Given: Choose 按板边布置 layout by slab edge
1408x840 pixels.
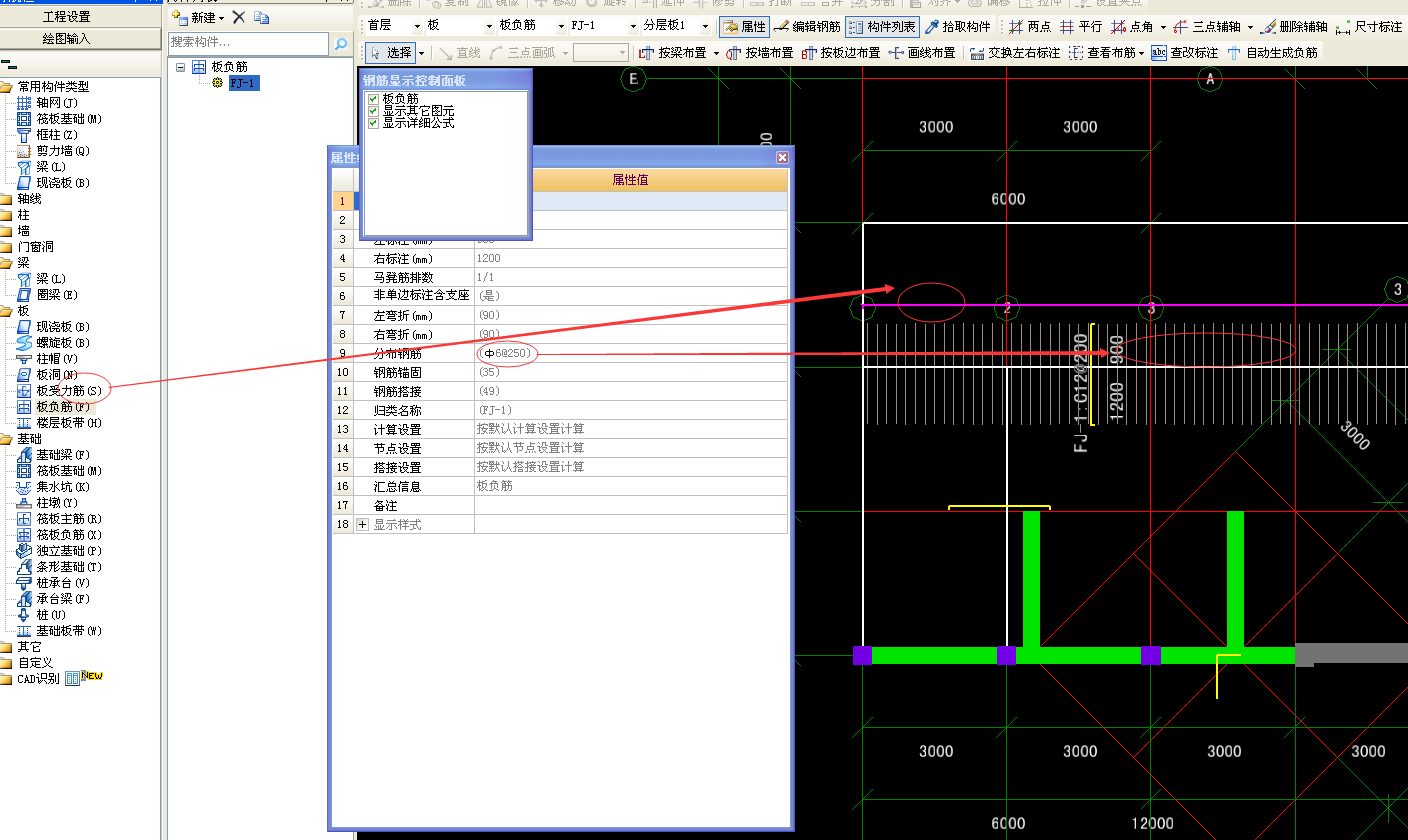Looking at the screenshot, I should coord(841,53).
